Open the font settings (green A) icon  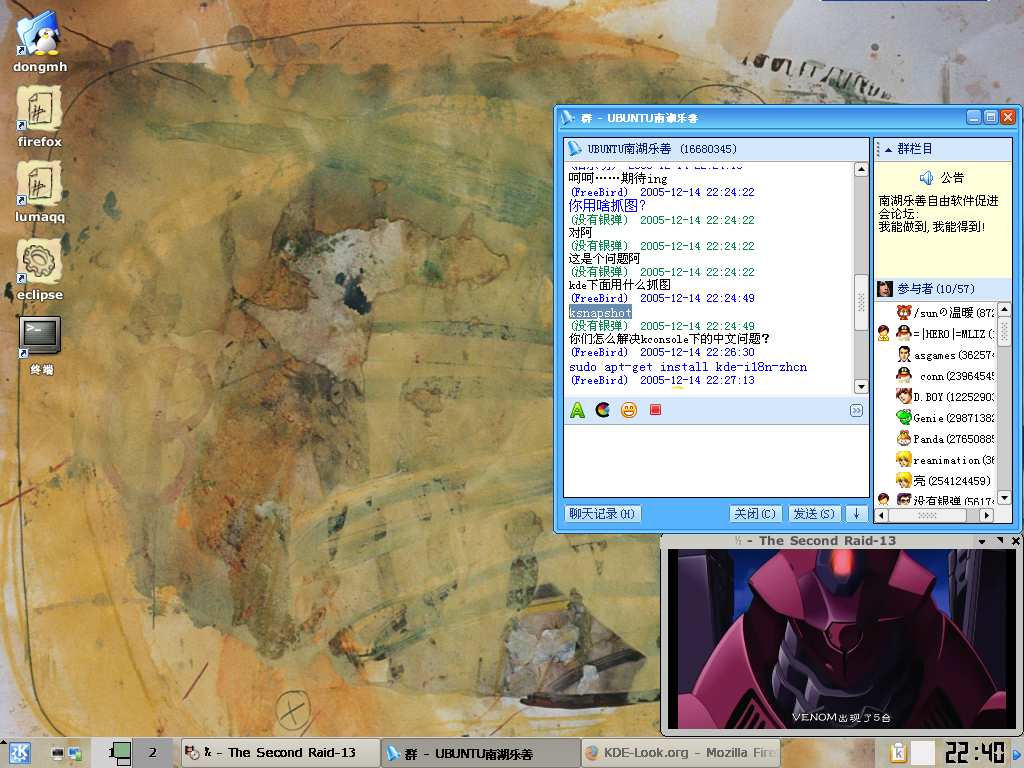577,410
